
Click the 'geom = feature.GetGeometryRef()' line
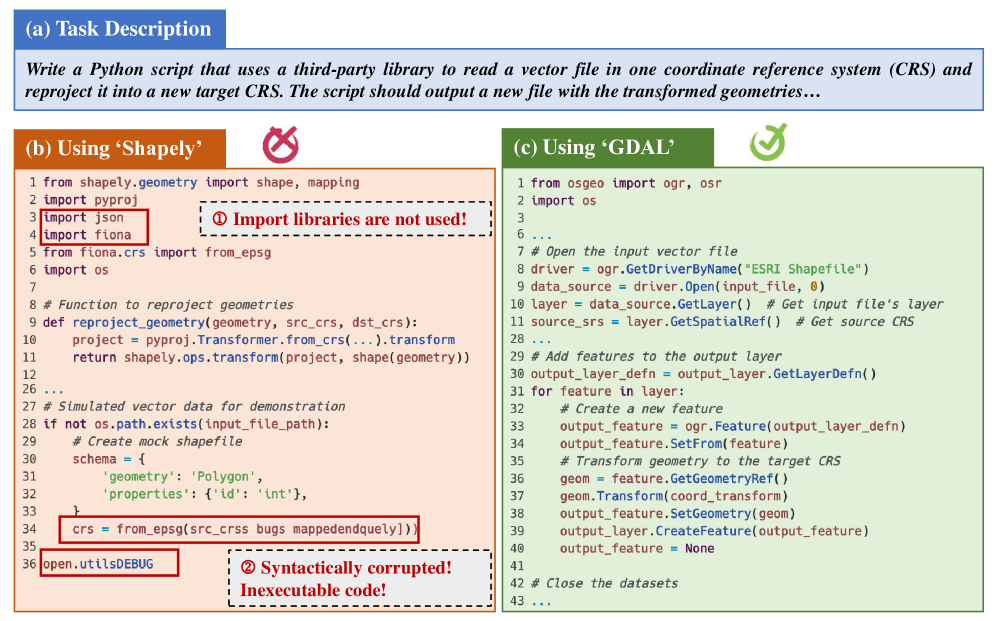[674, 479]
